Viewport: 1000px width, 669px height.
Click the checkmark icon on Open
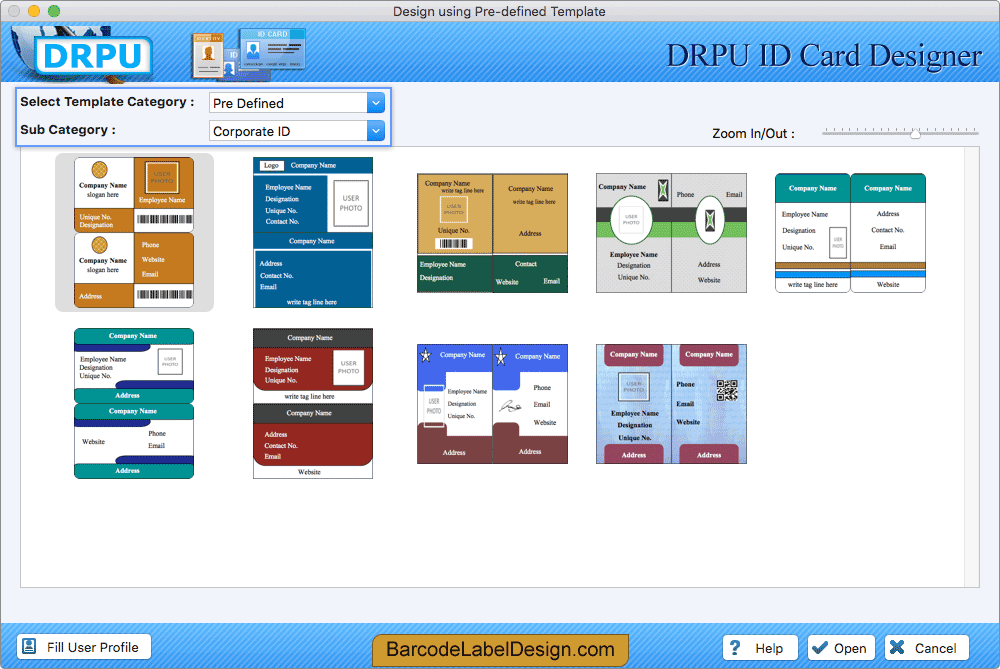tap(820, 648)
